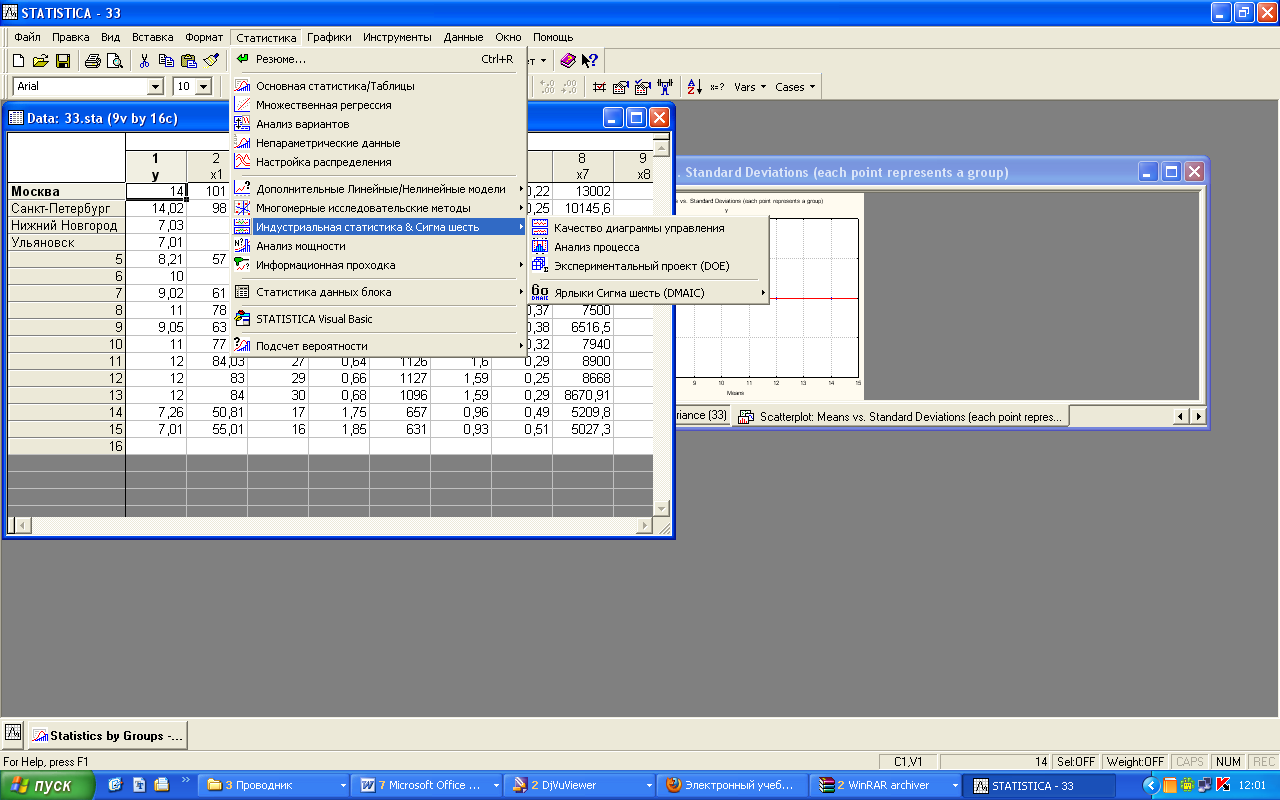Image resolution: width=1280 pixels, height=800 pixels.
Task: Paste with the clipboard icon
Action: point(188,60)
